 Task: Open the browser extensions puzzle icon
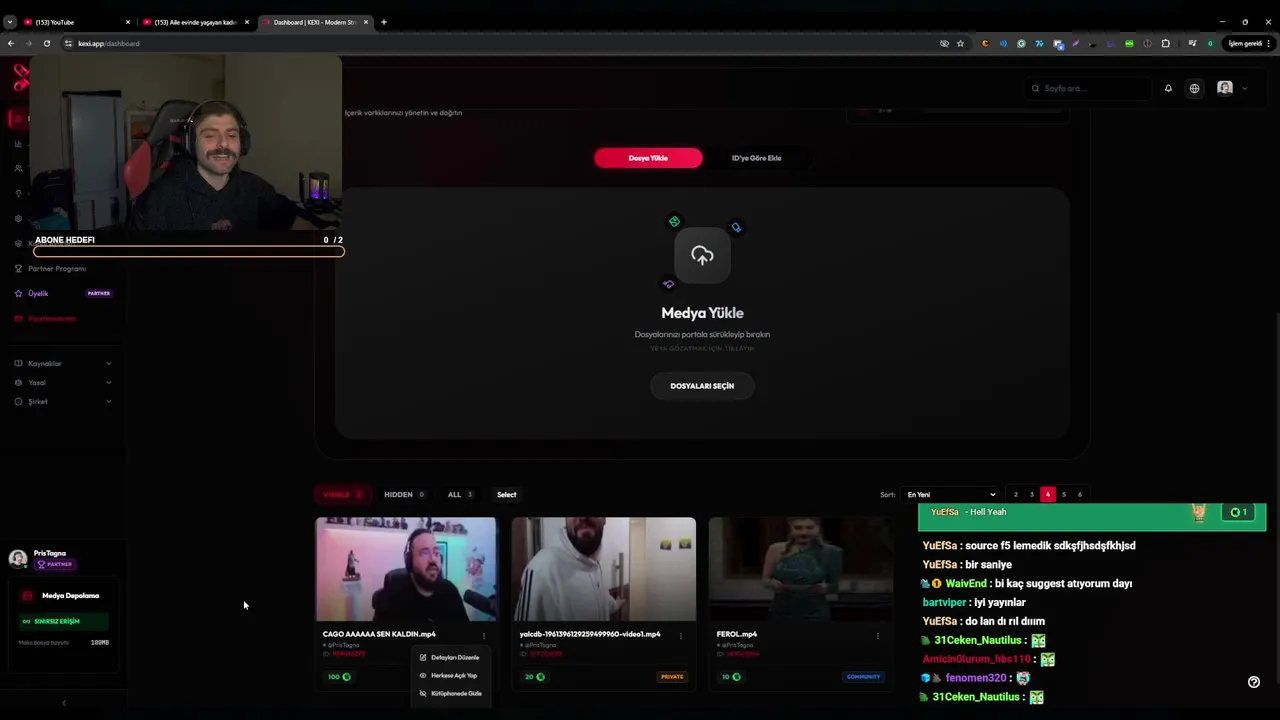tap(1165, 43)
